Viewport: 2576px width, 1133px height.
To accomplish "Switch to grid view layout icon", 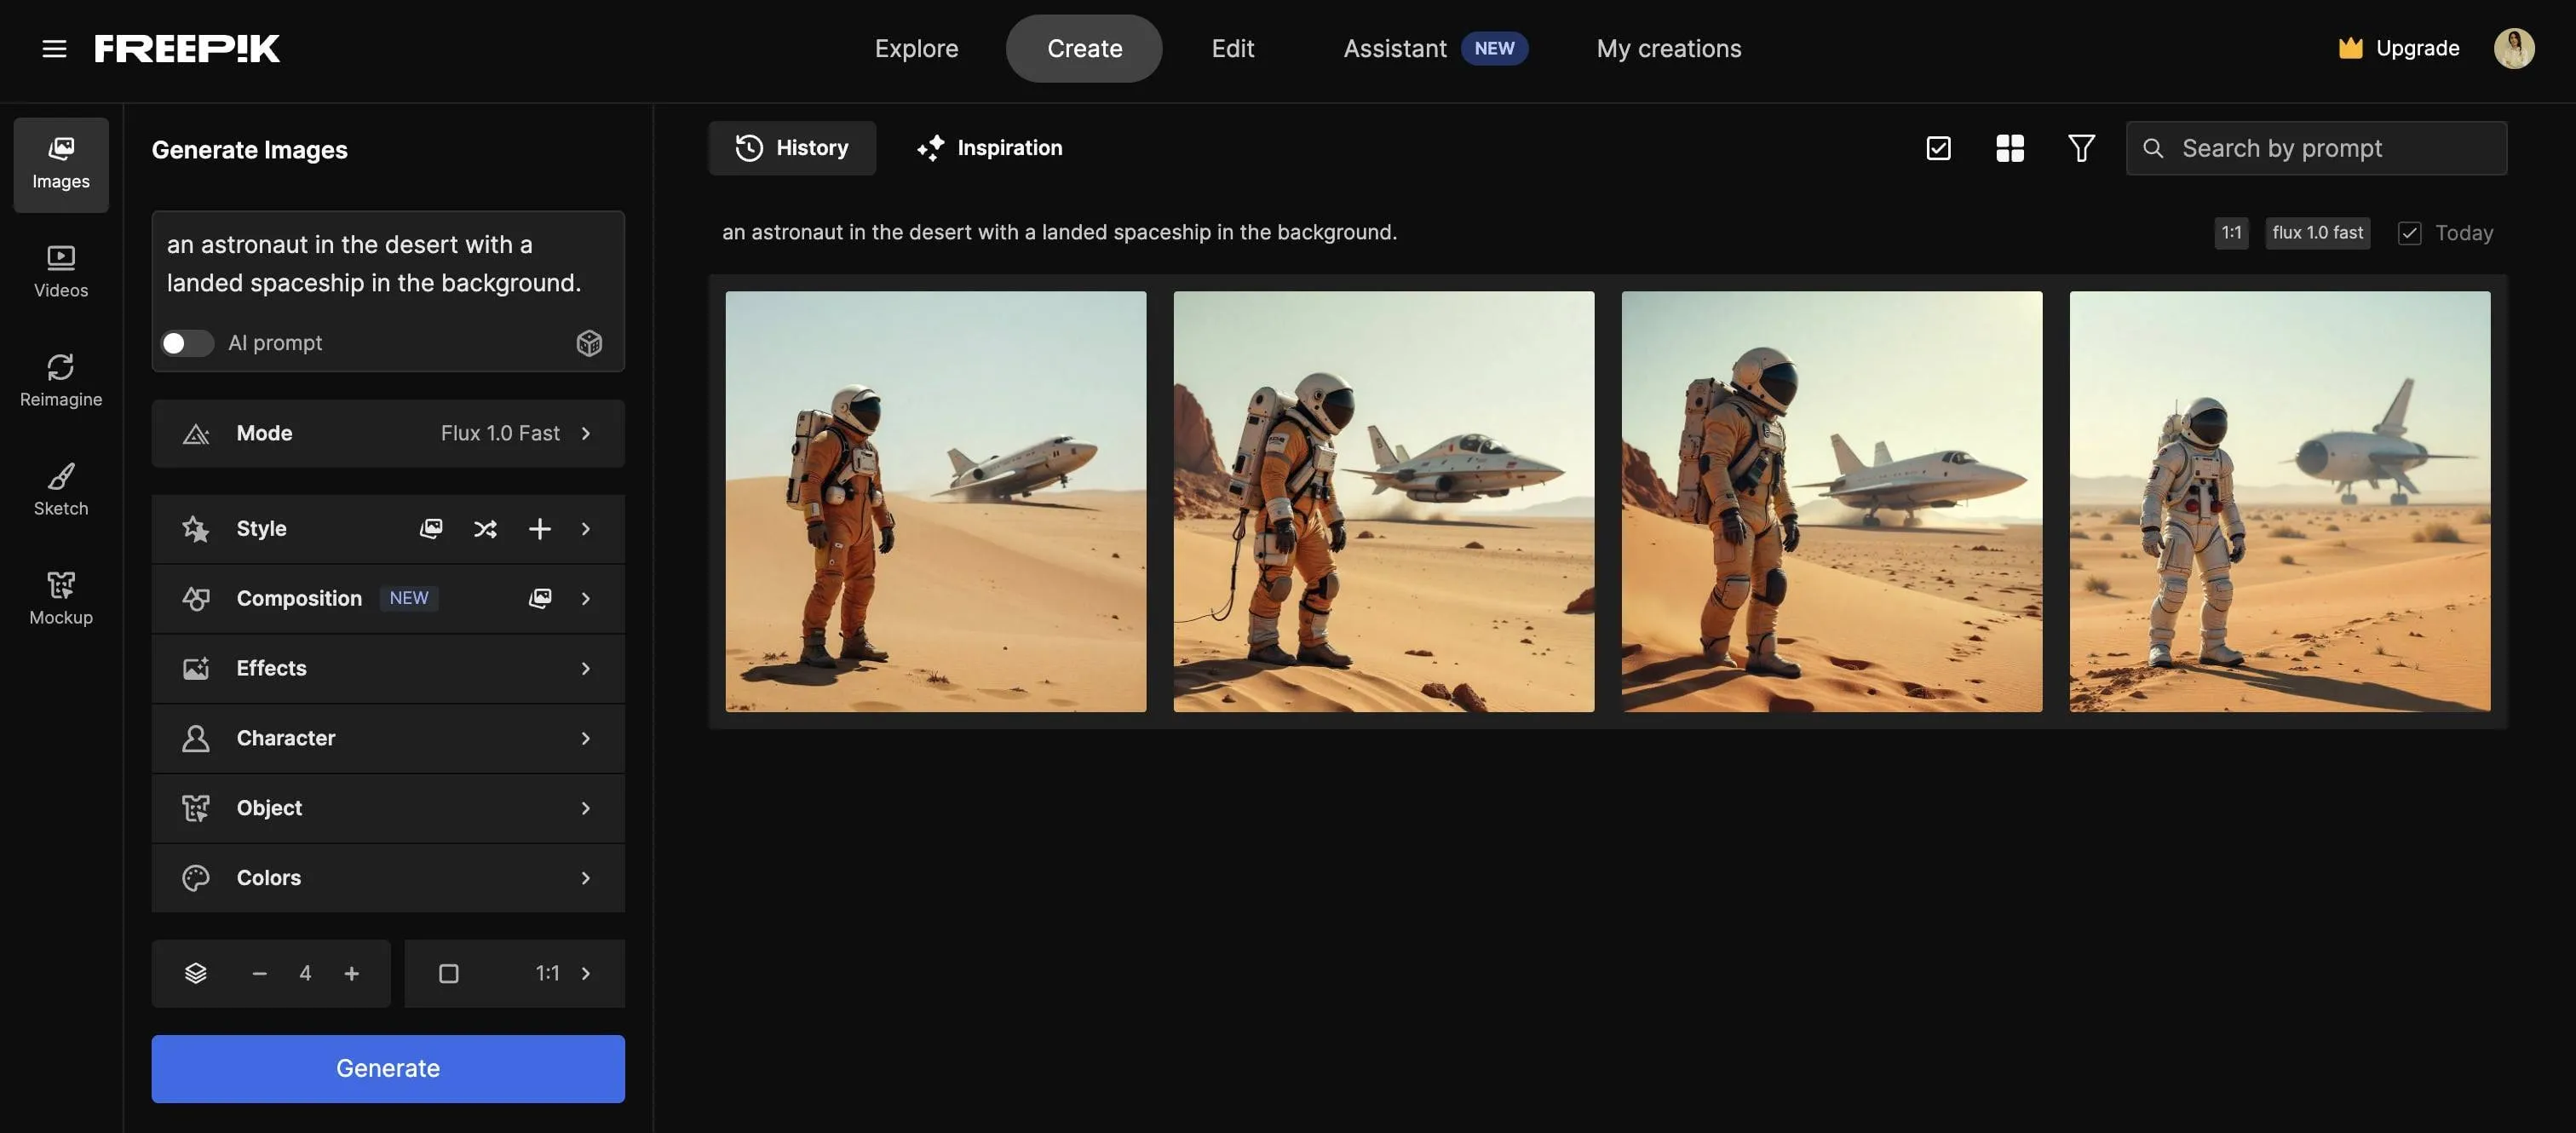I will [2009, 148].
